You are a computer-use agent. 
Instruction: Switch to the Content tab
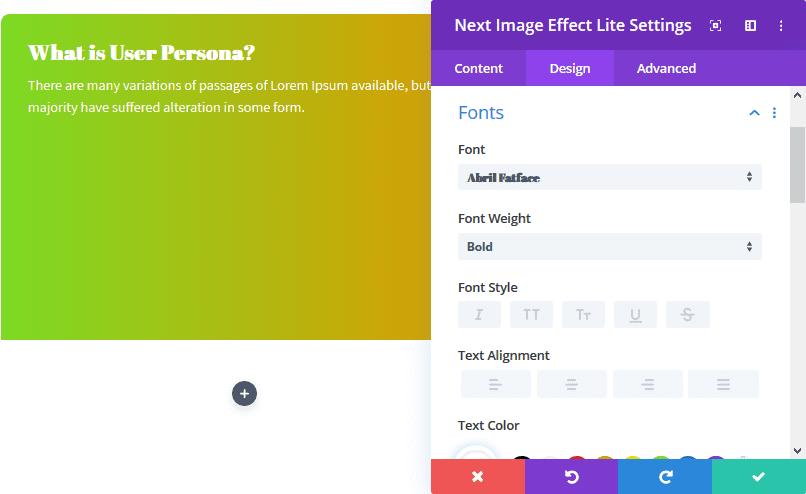479,68
